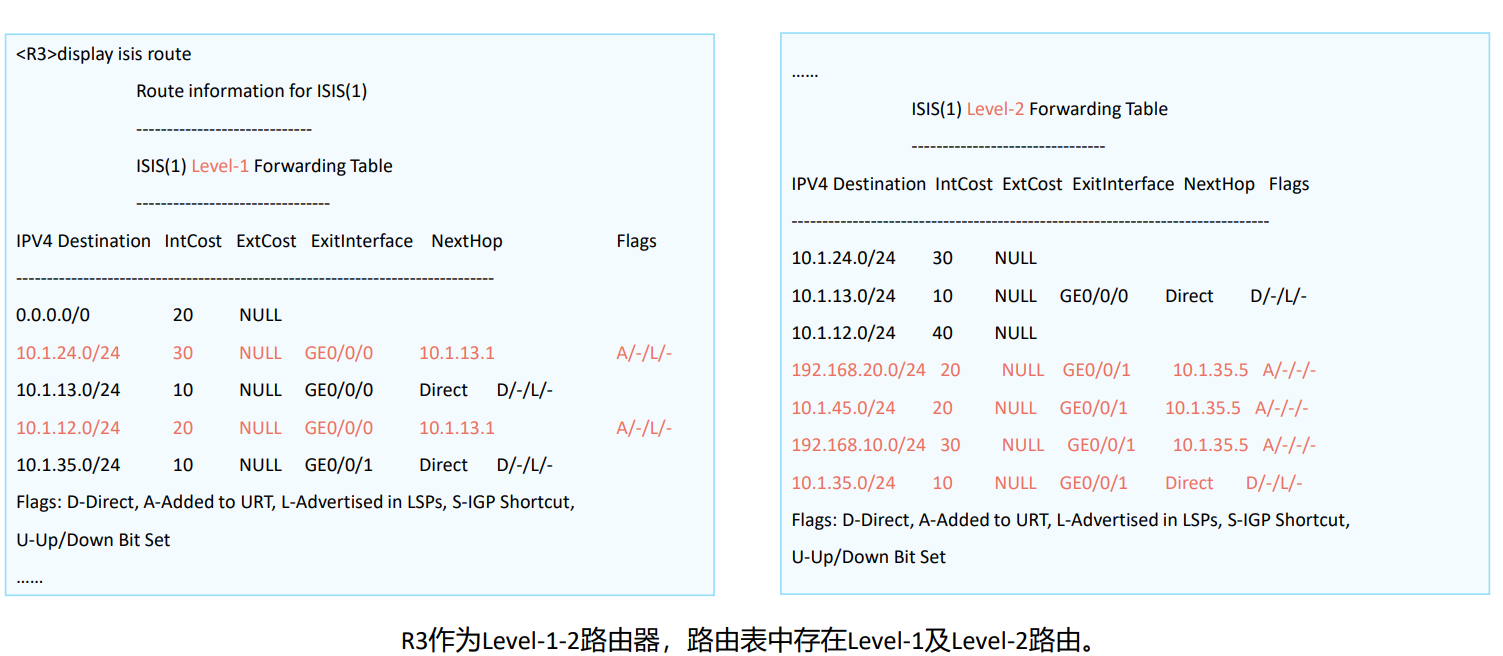Click "ExtCost" header in Level-2 table
This screenshot has width=1503, height=656.
click(1032, 184)
